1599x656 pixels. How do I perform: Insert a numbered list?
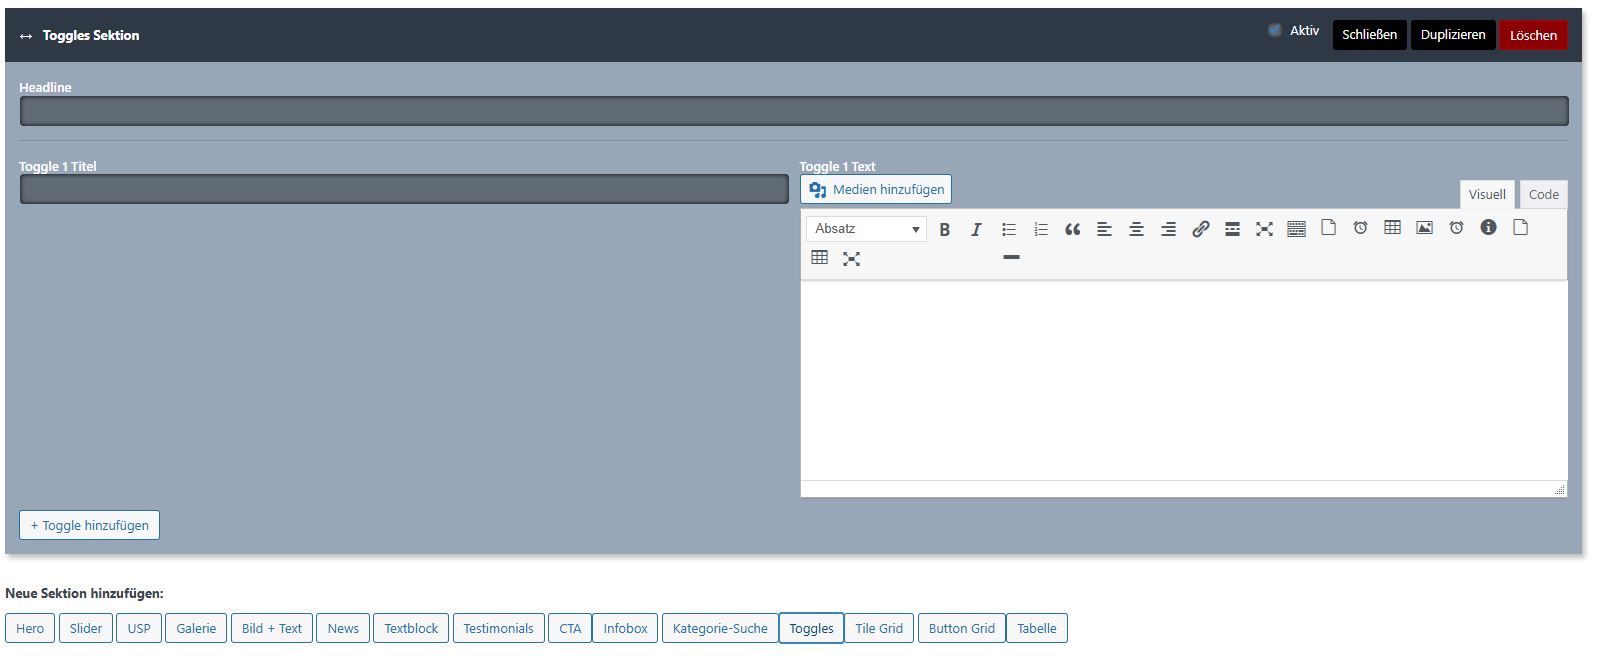coord(1040,229)
